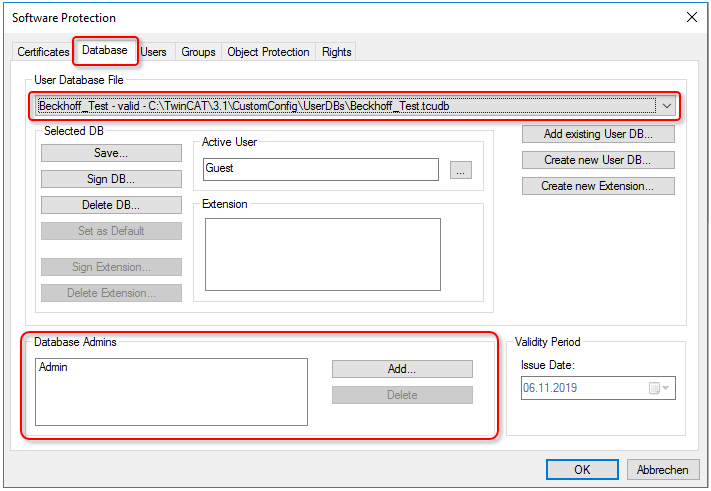
Task: Click the Save... button
Action: click(x=111, y=153)
